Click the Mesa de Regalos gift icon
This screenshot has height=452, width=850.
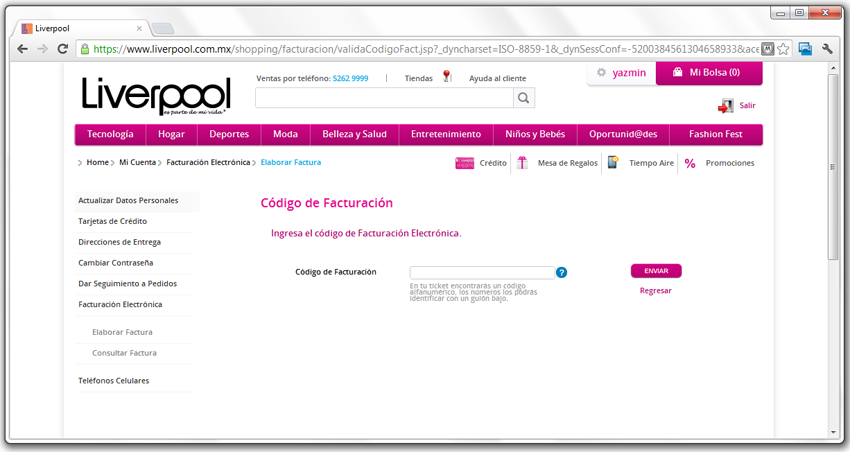pyautogui.click(x=522, y=163)
